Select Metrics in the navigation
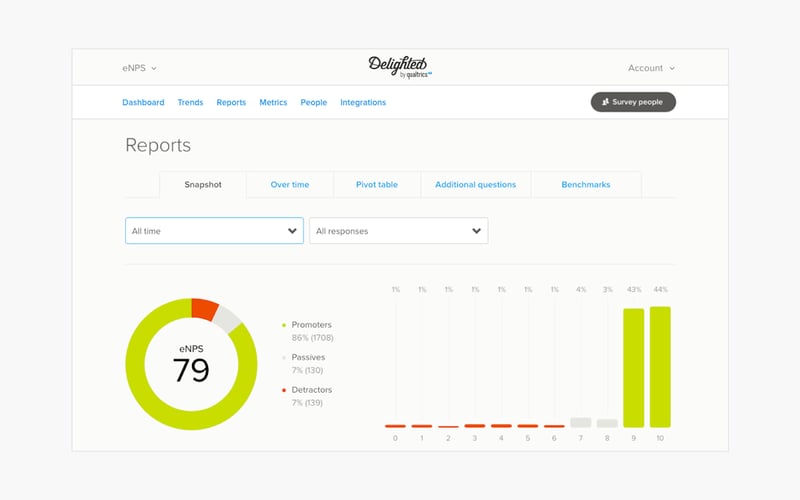The width and height of the screenshot is (800, 500). click(x=273, y=102)
